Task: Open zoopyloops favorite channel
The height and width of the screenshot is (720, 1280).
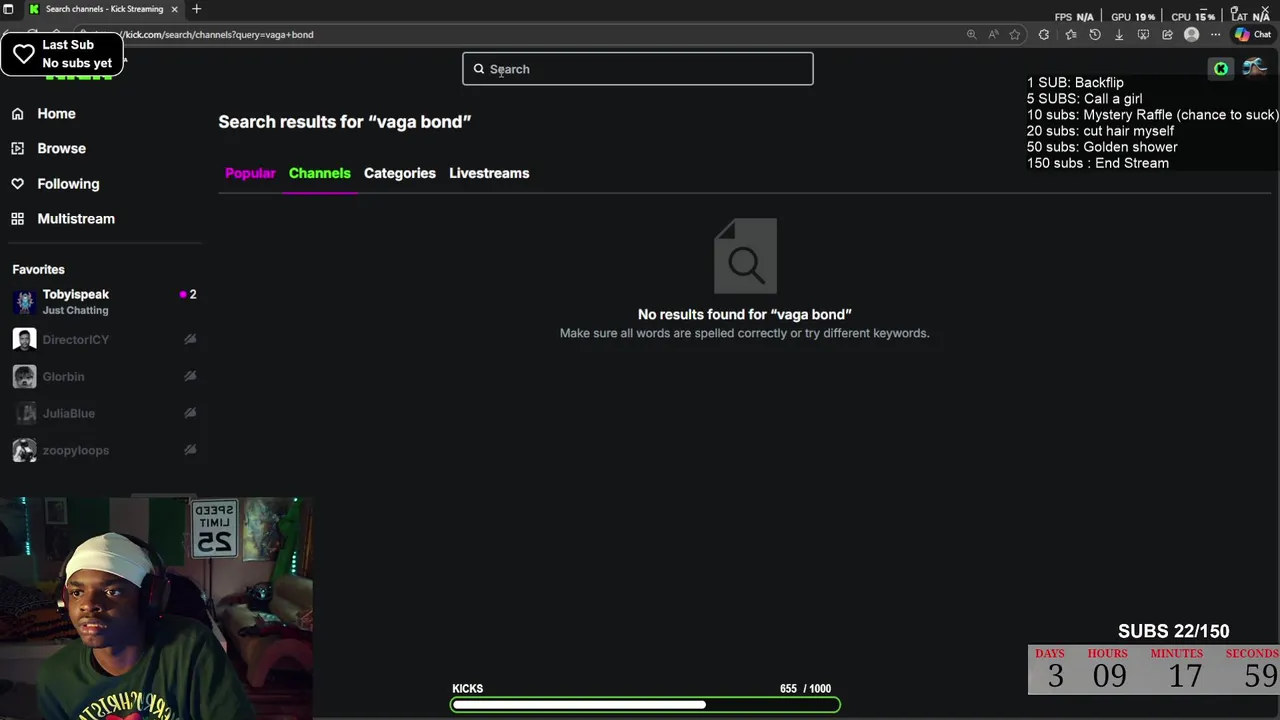Action: click(x=104, y=451)
